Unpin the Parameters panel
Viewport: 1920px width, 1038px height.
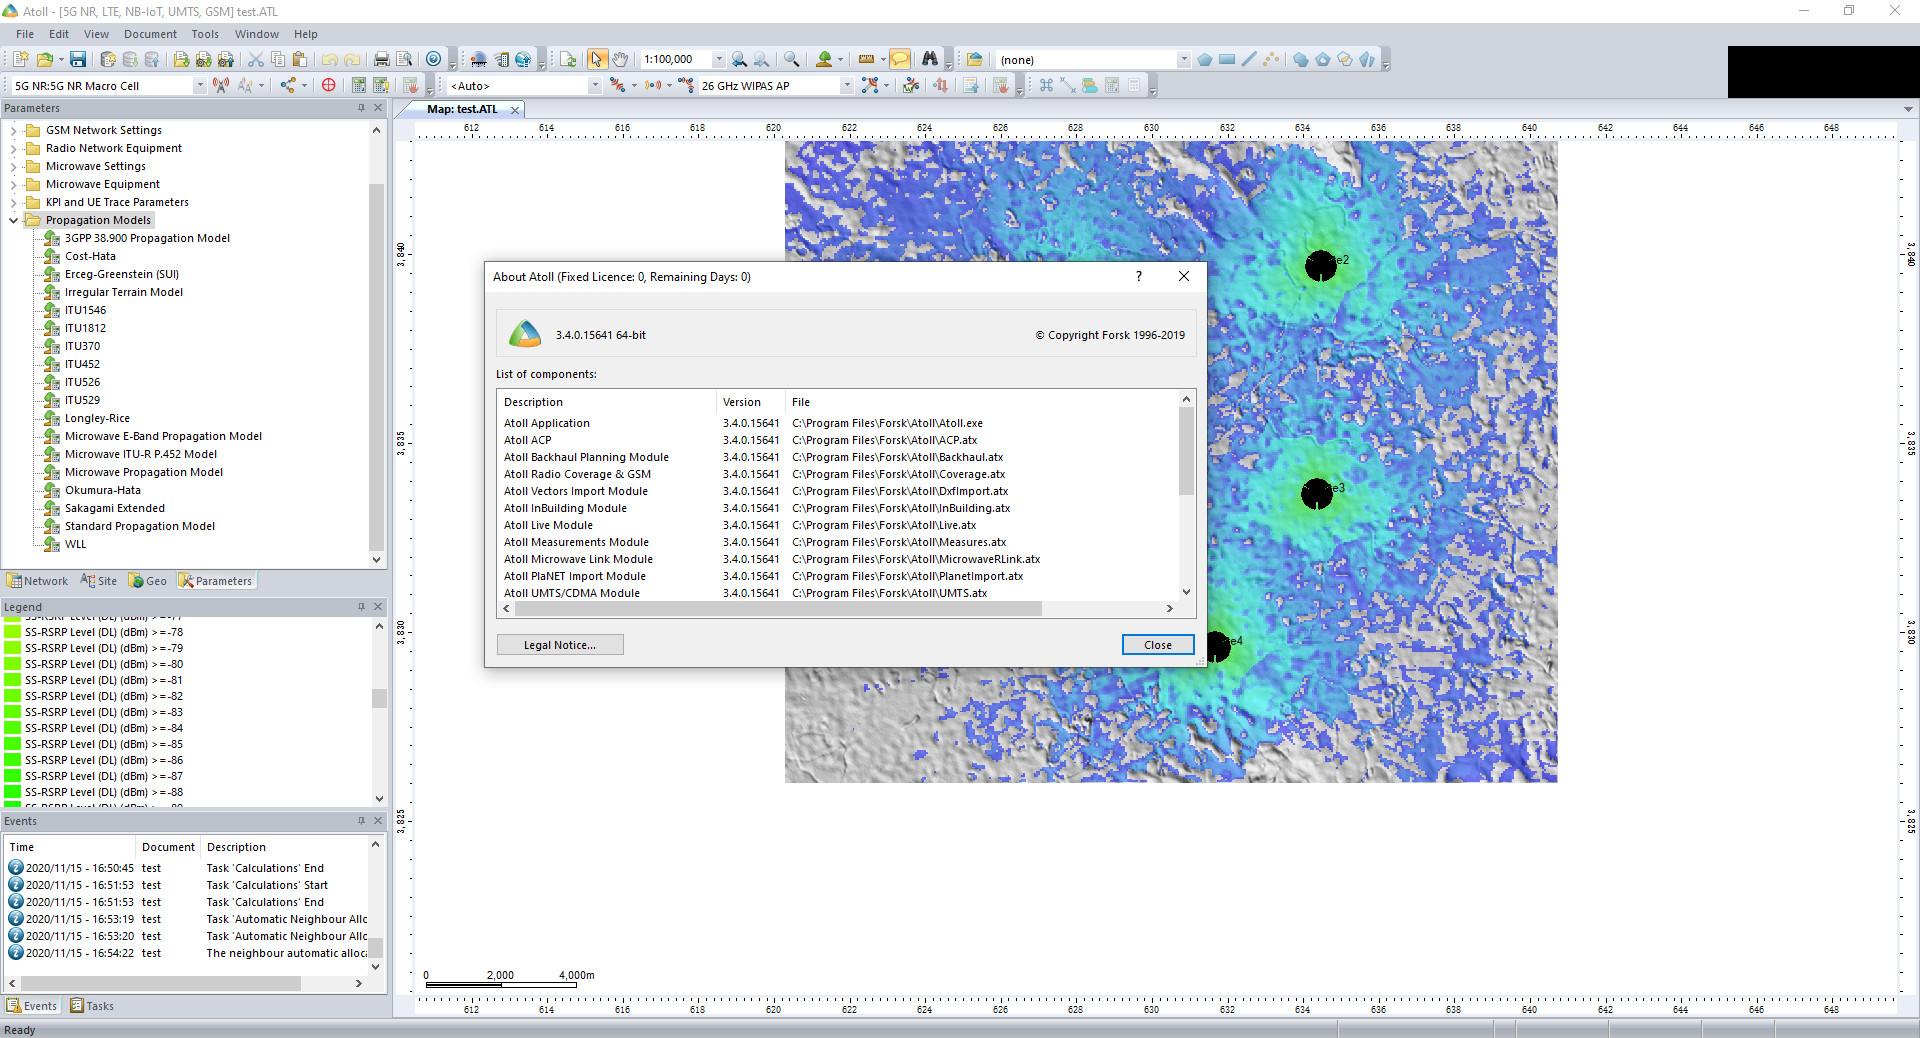tap(361, 108)
